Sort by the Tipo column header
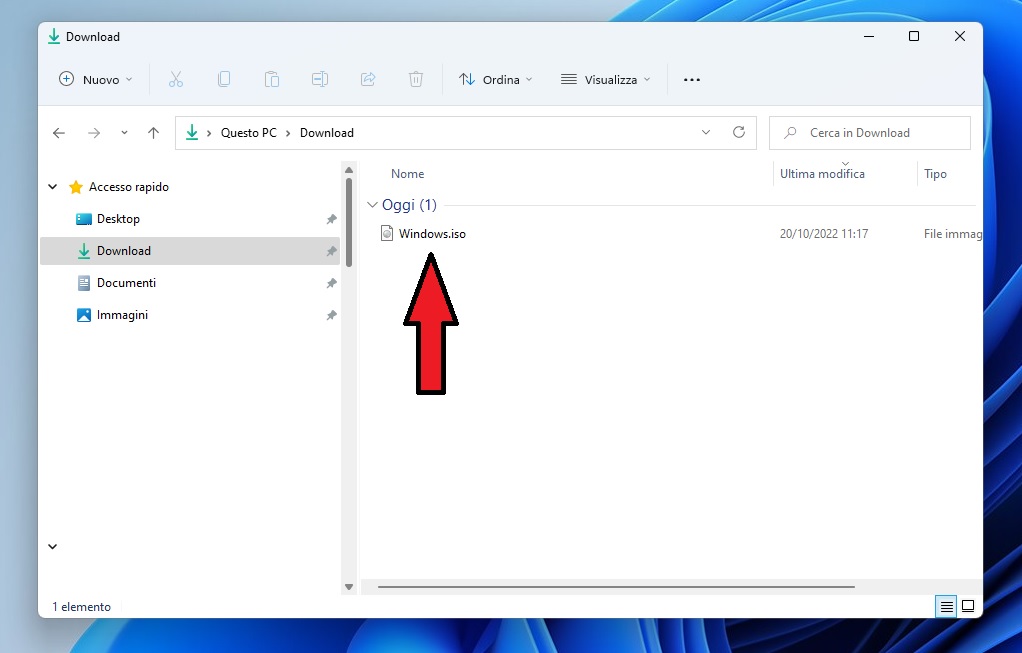 935,174
